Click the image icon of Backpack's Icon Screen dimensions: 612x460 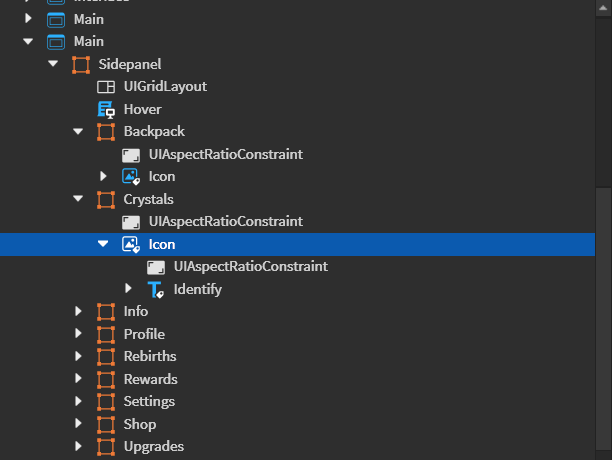(x=130, y=177)
